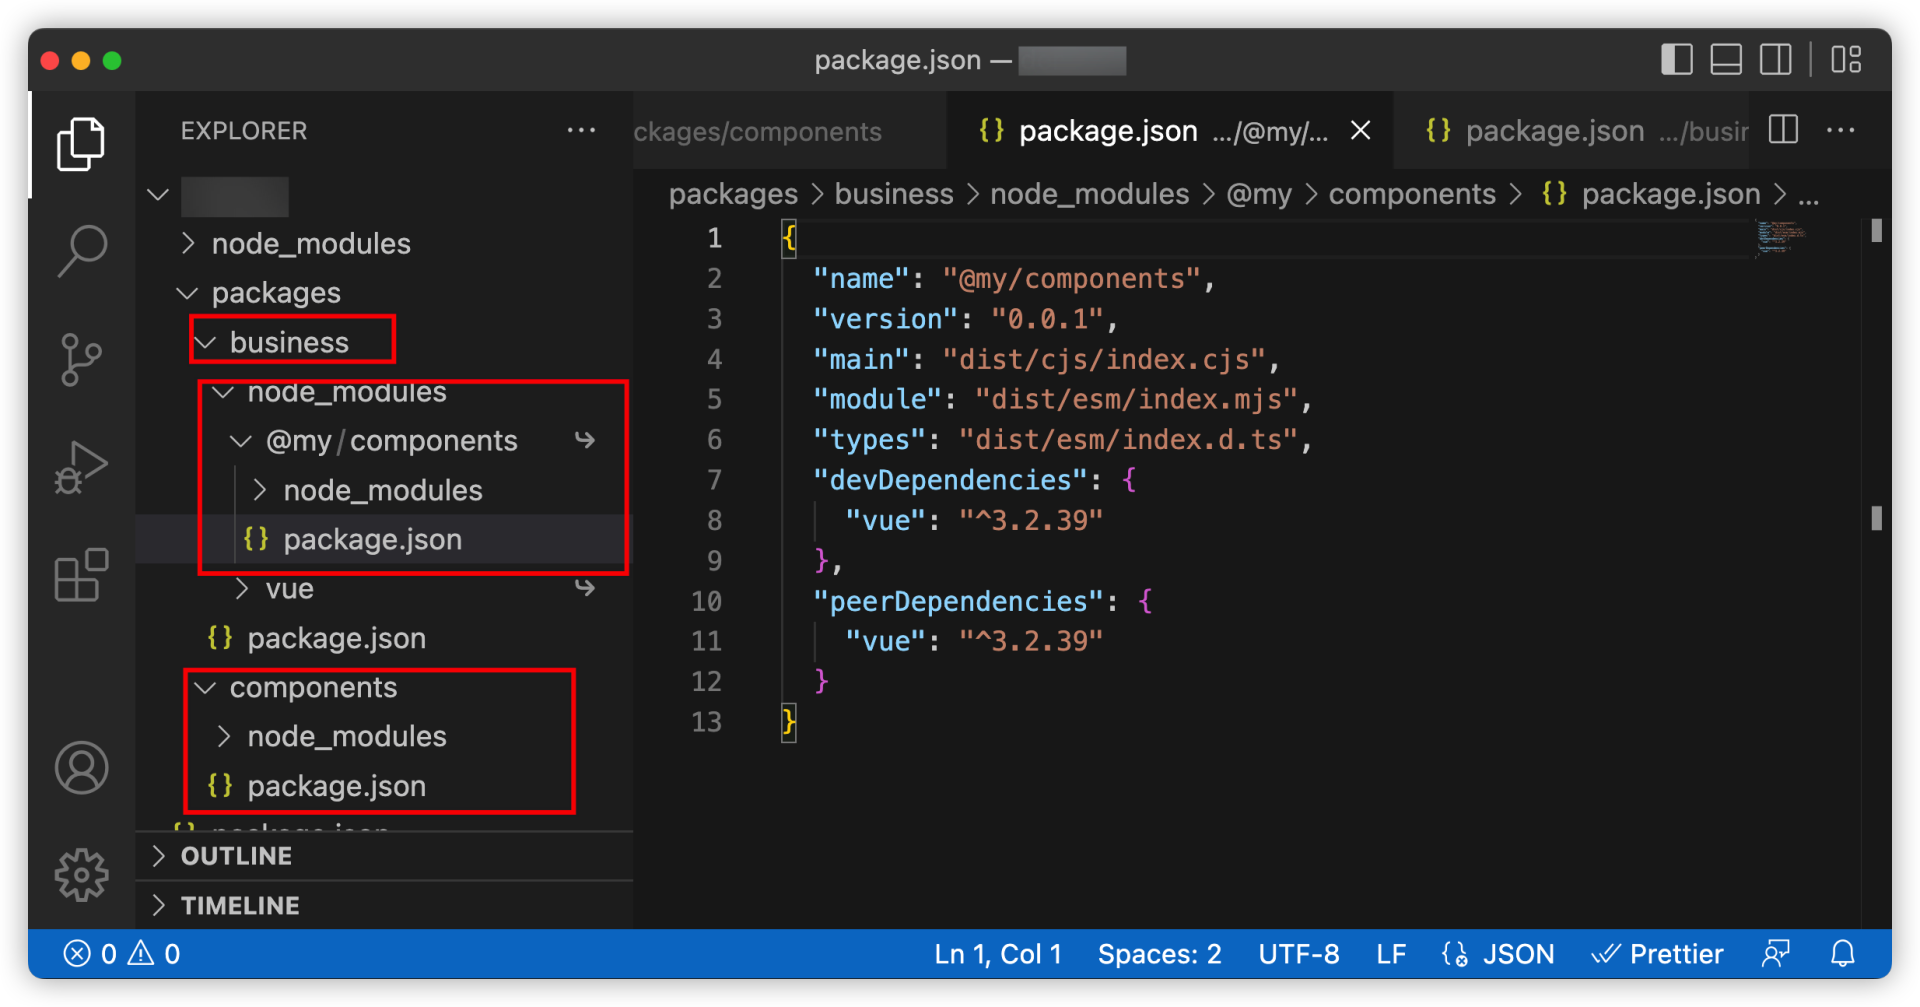Click the components breadcrumb segment
Viewport: 1920px width, 1007px height.
coord(1411,194)
